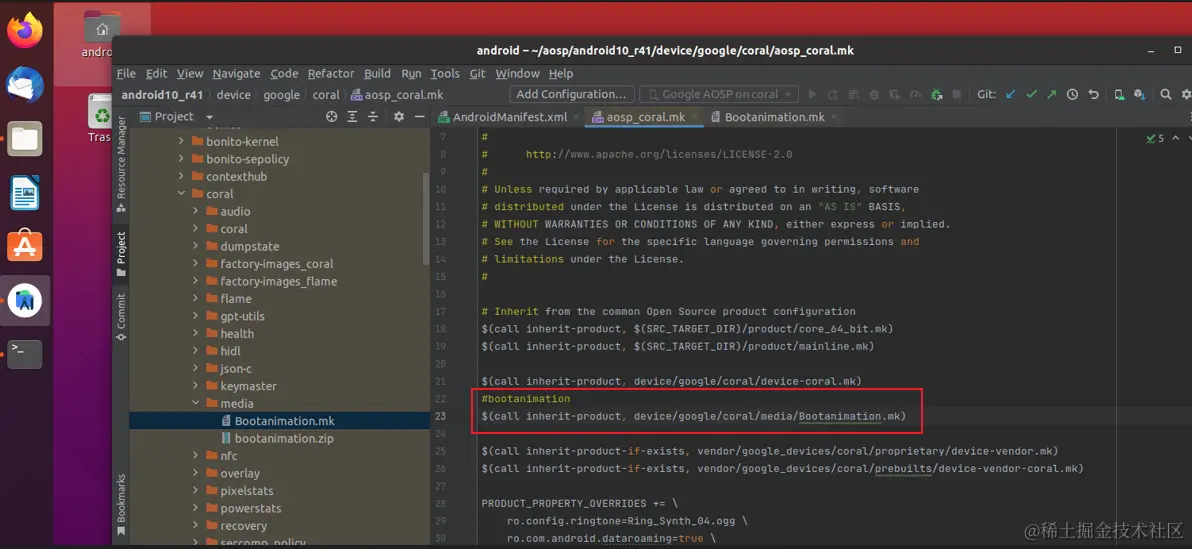Click the Git Update Project blue arrow
1192x549 pixels.
1010,94
